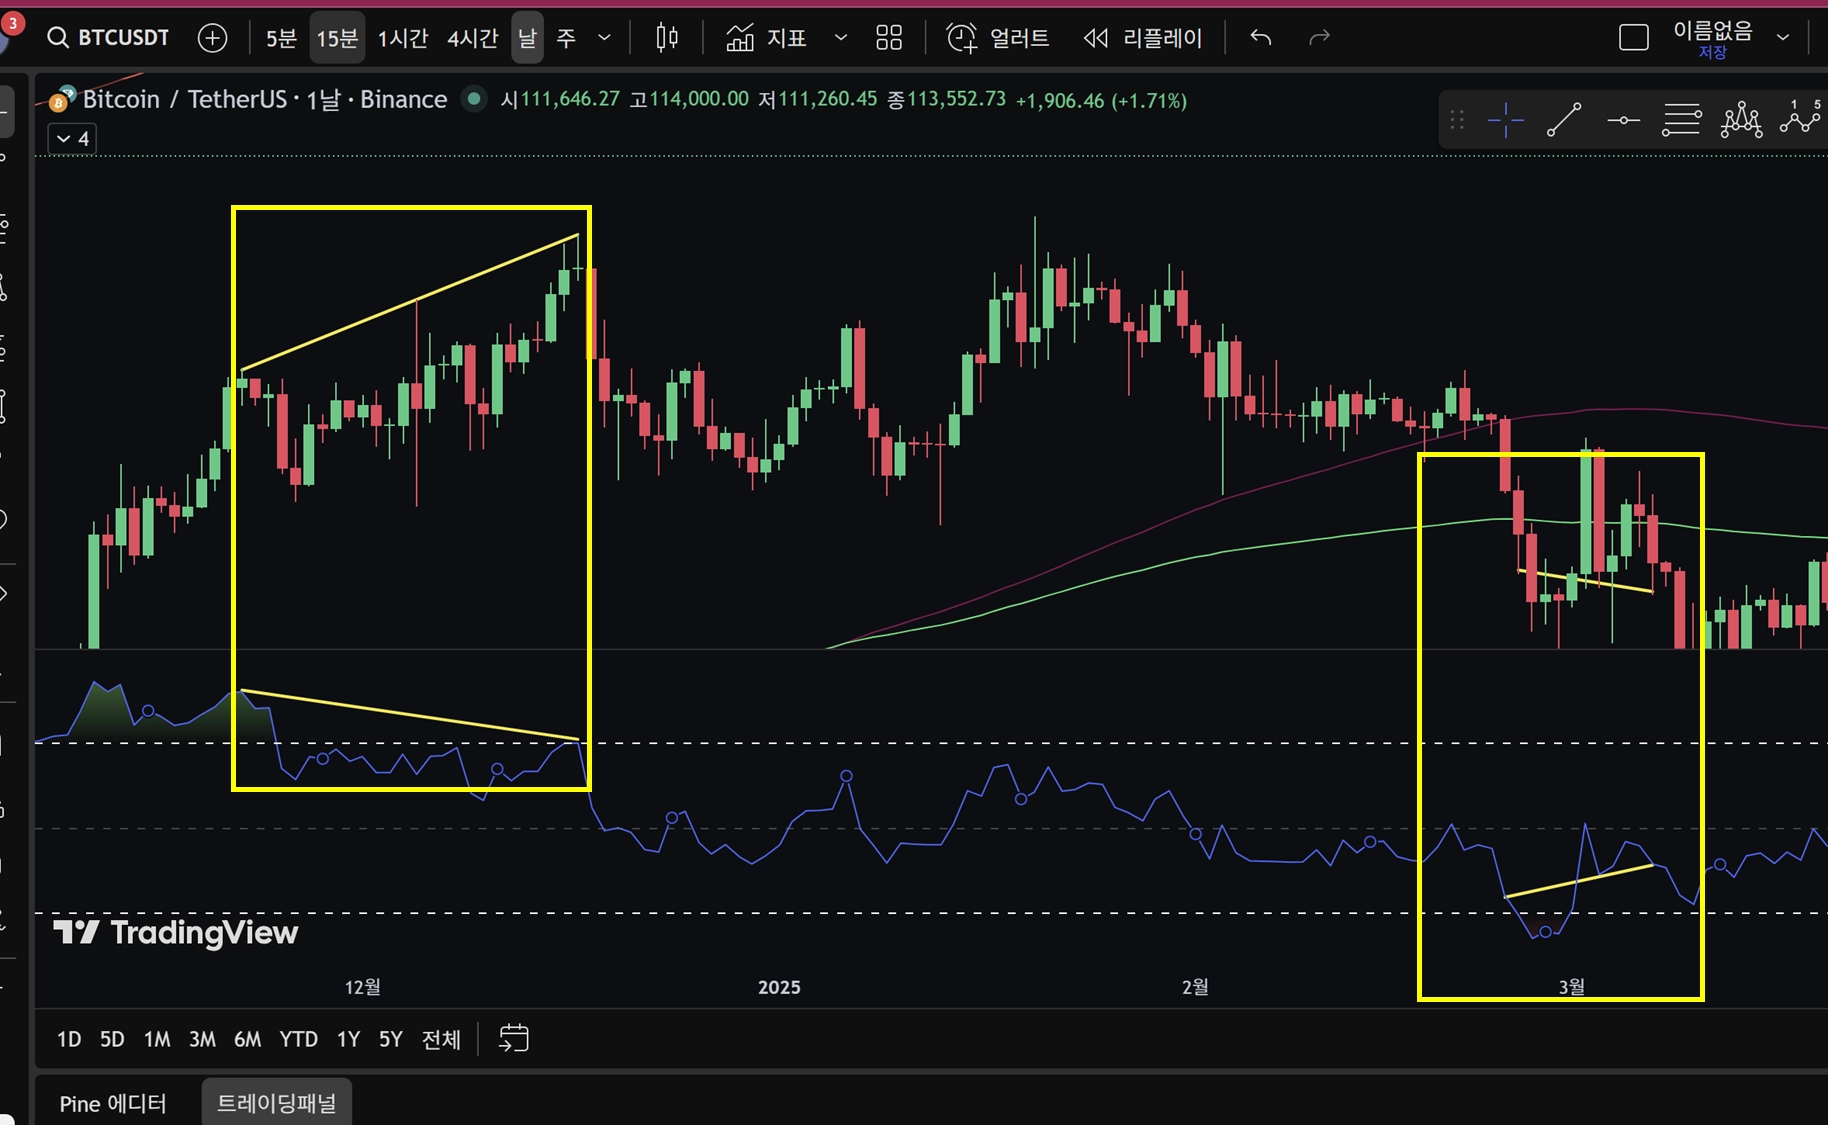Switch to the 트레이딩패널 tab

(277, 1103)
